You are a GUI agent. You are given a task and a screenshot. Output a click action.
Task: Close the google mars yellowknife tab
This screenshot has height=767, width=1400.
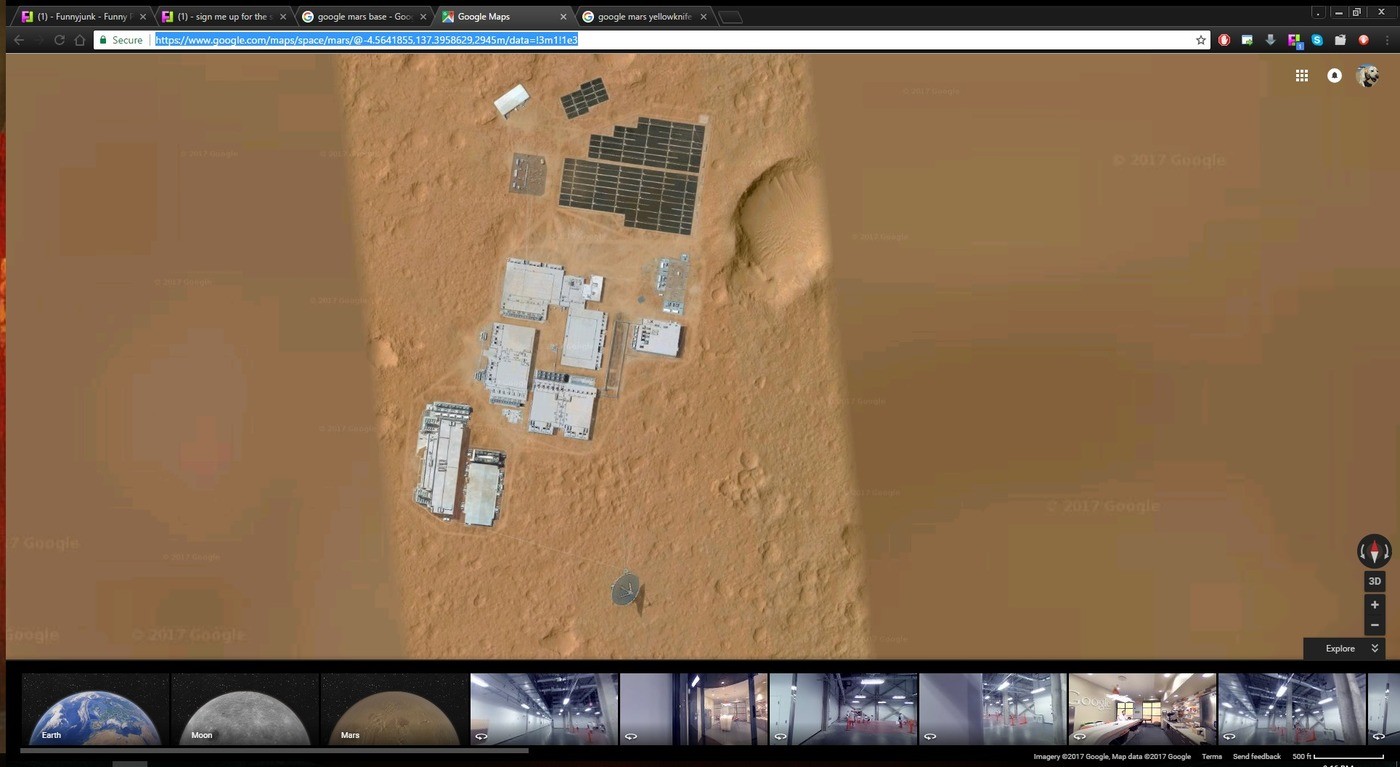(x=703, y=17)
